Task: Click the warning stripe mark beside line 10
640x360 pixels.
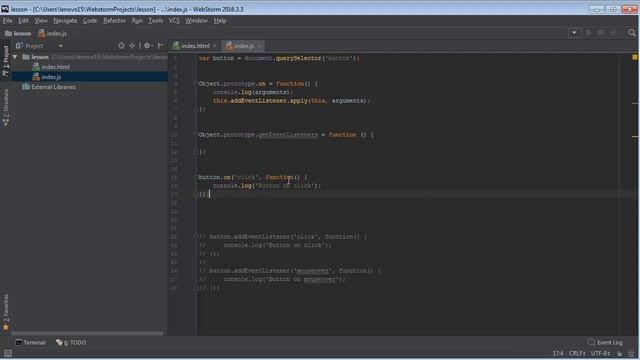Action: click(635, 136)
